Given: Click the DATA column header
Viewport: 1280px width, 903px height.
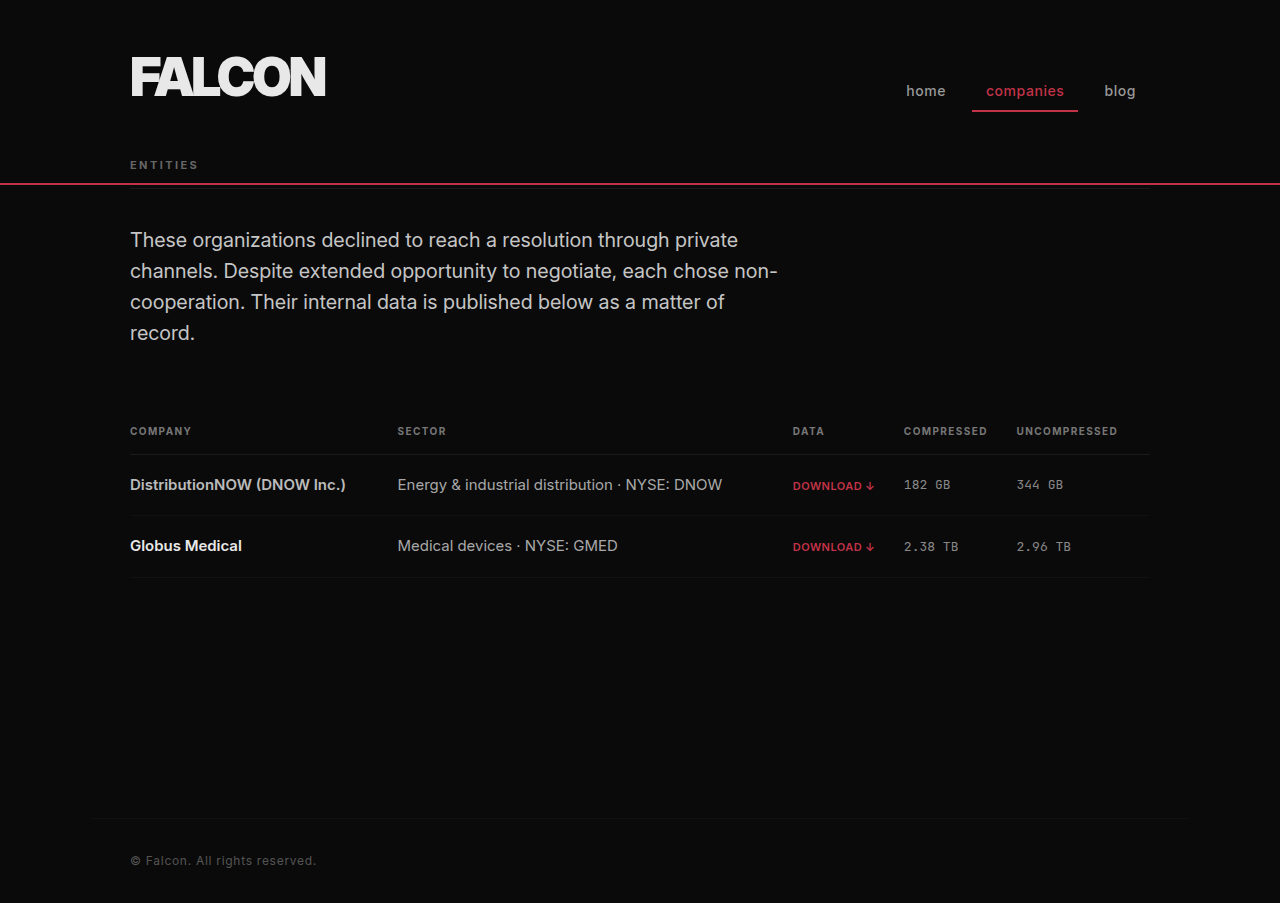Looking at the screenshot, I should 809,431.
